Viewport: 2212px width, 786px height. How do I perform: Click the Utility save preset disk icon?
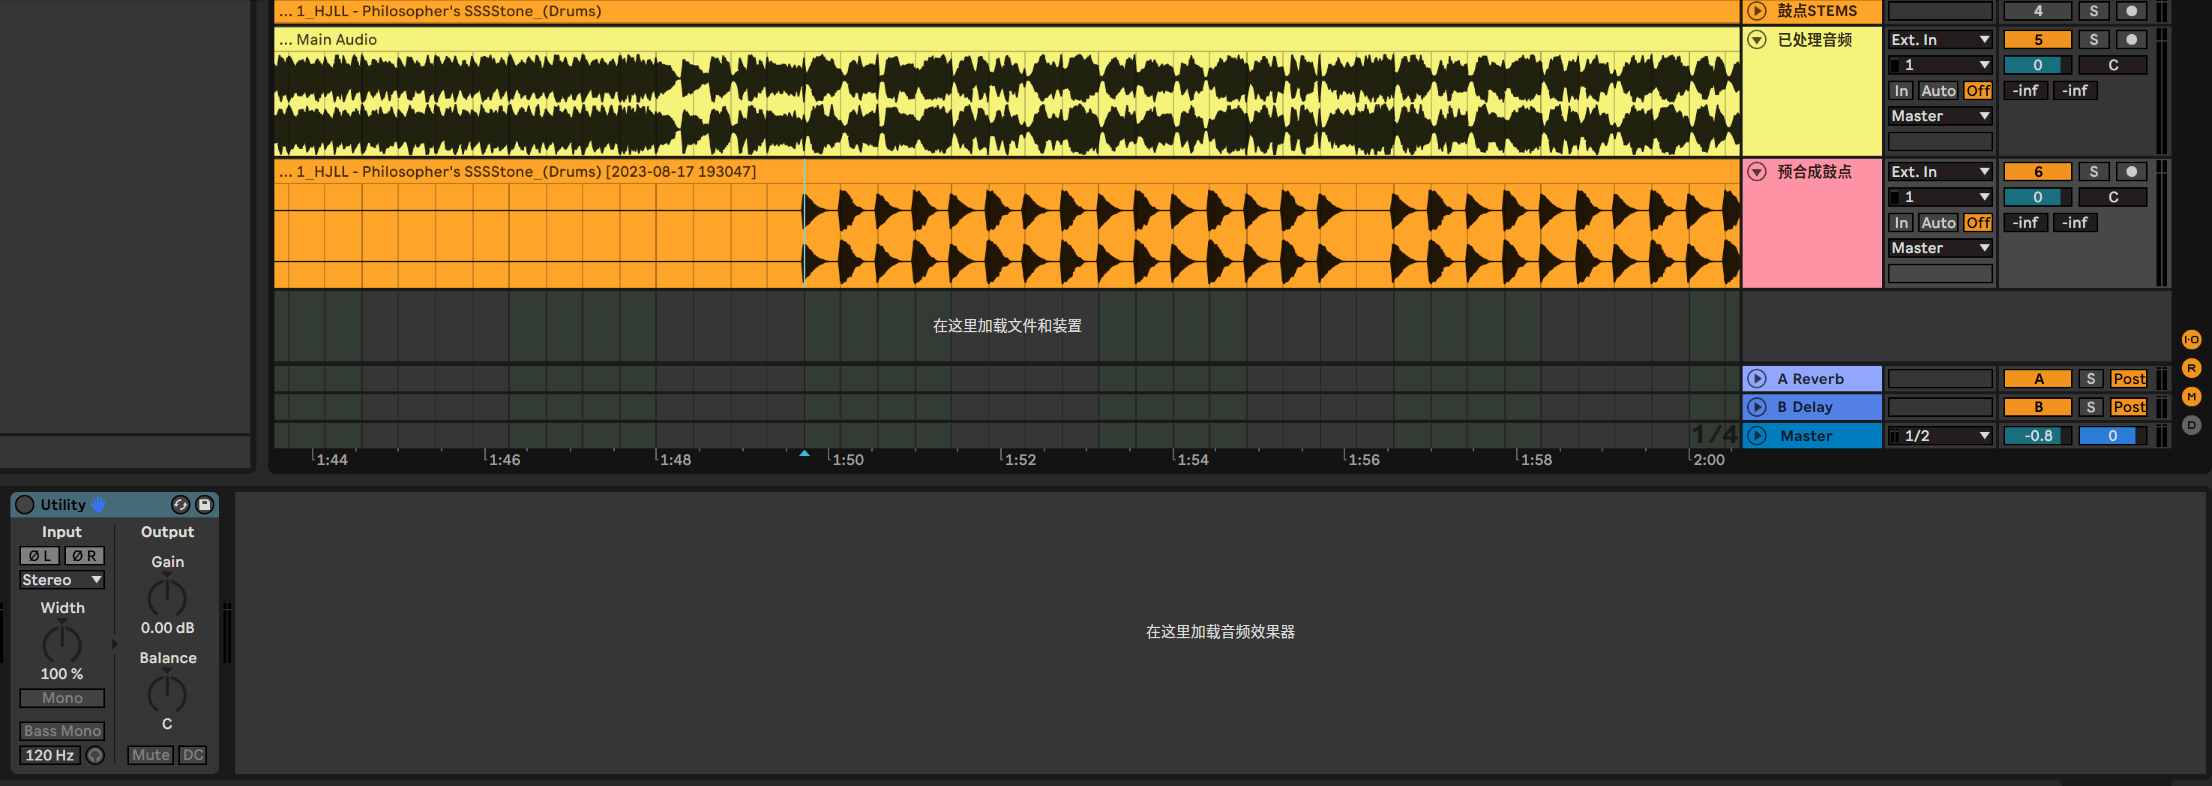[204, 505]
